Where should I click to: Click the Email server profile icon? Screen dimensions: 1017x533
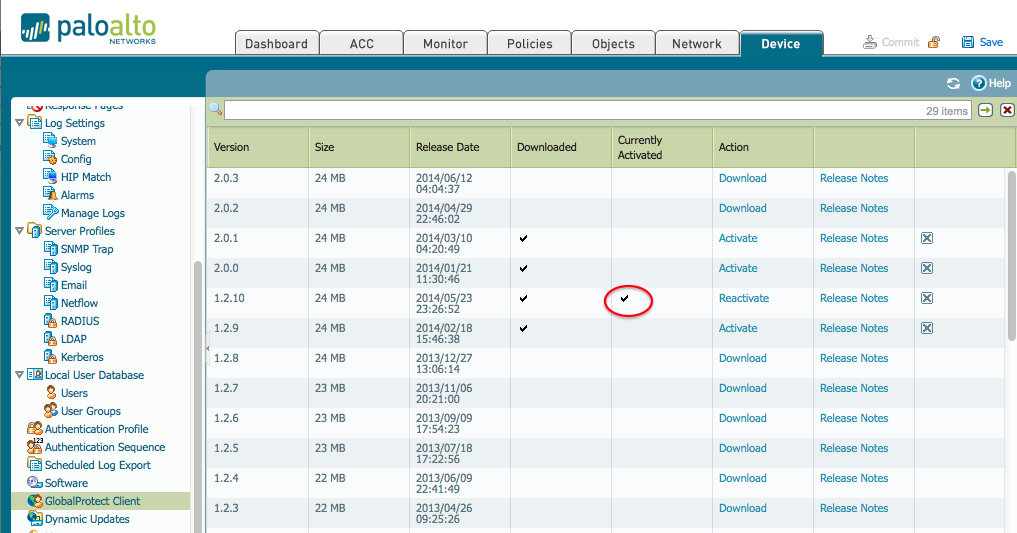click(x=51, y=284)
